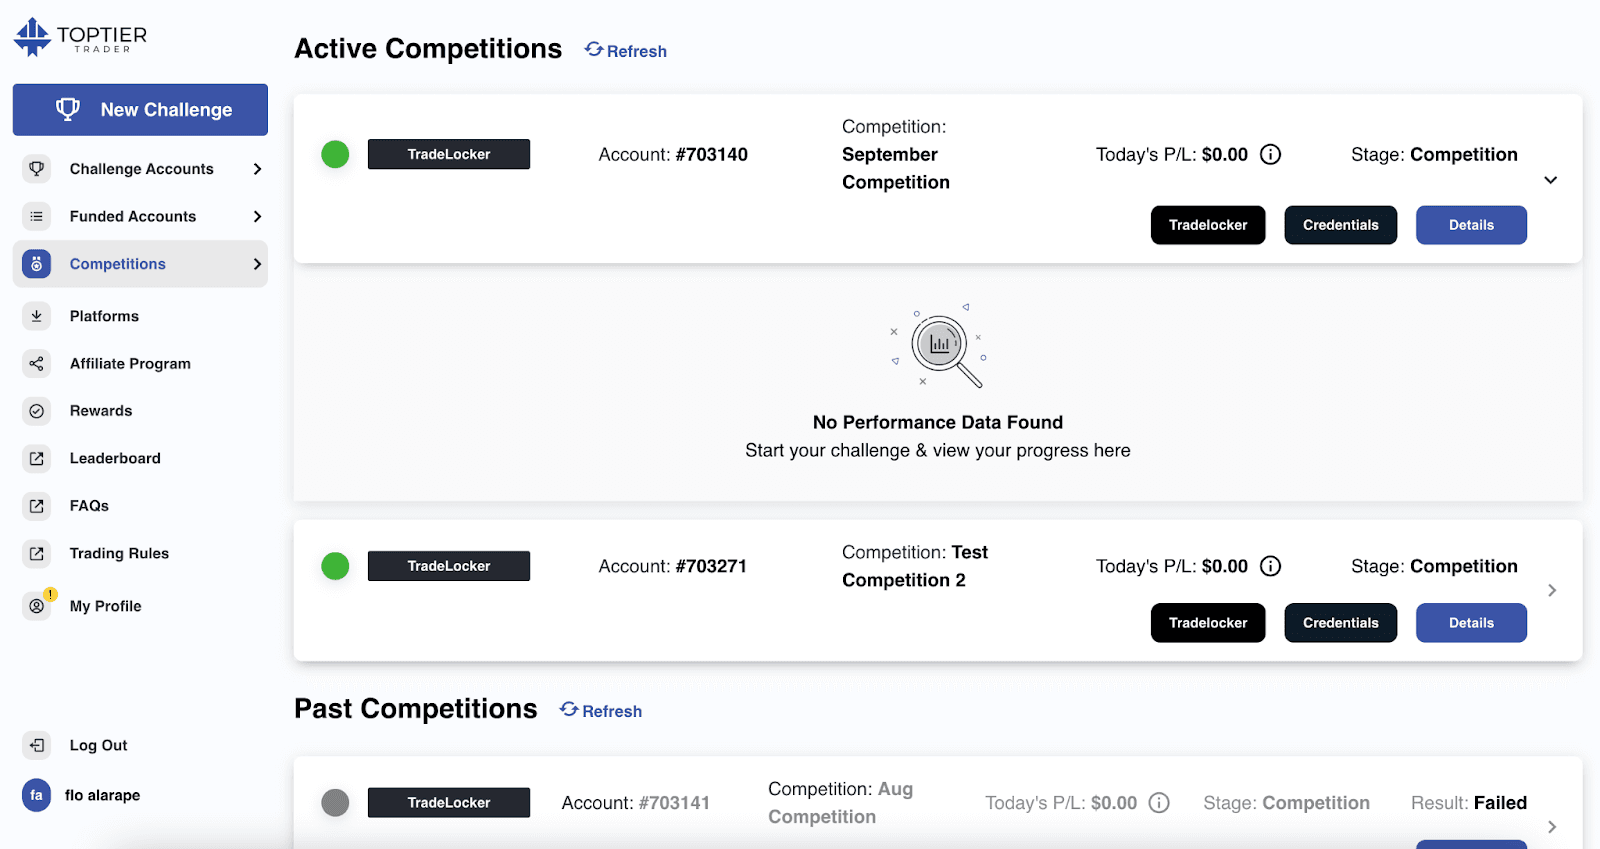Click the Affiliate Program share icon
This screenshot has width=1600, height=849.
[37, 364]
